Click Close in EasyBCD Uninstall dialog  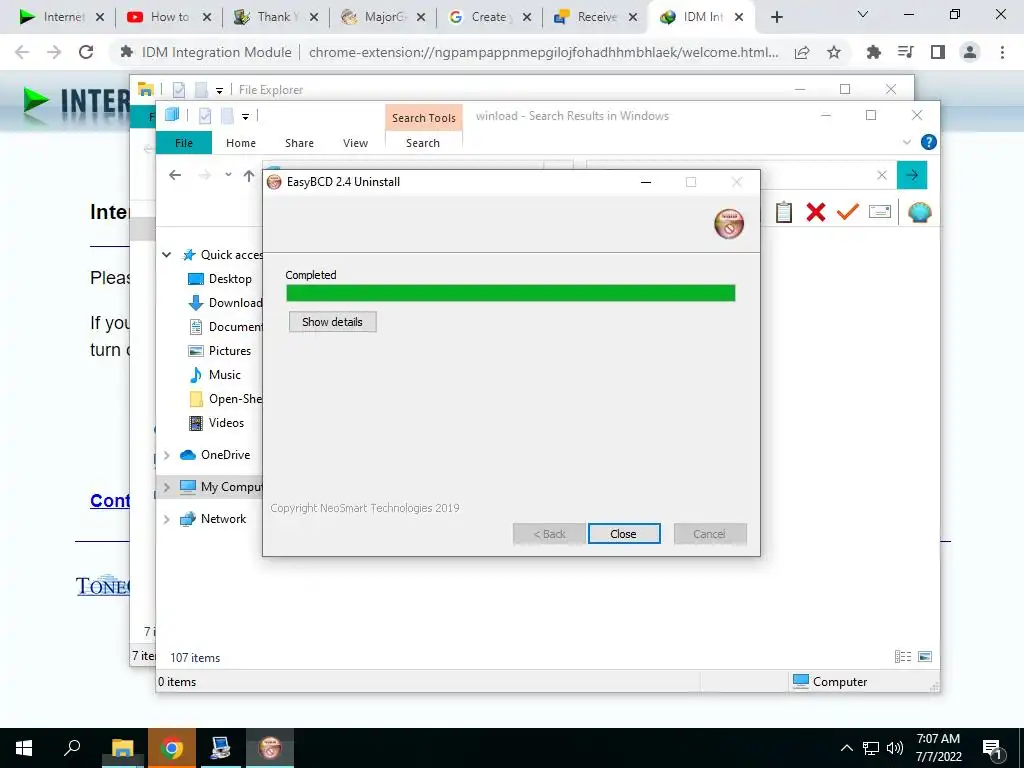(624, 534)
